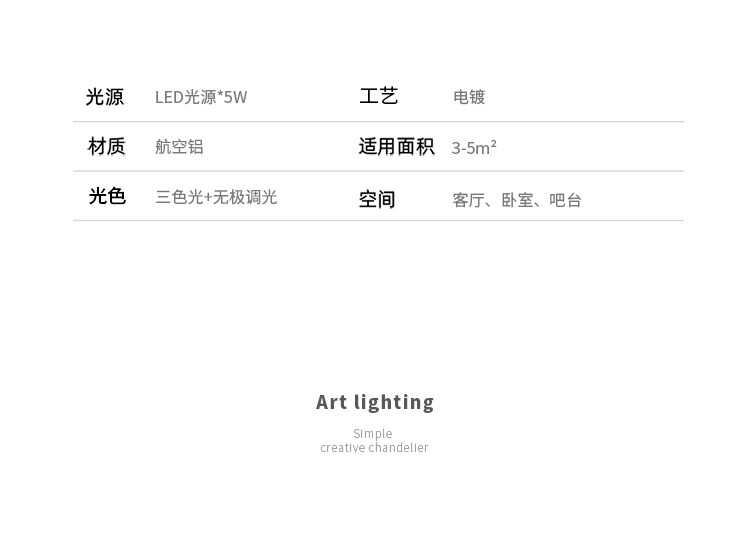Screen dimensions: 750x534
Task: Click the 工艺 label
Action: click(x=379, y=96)
